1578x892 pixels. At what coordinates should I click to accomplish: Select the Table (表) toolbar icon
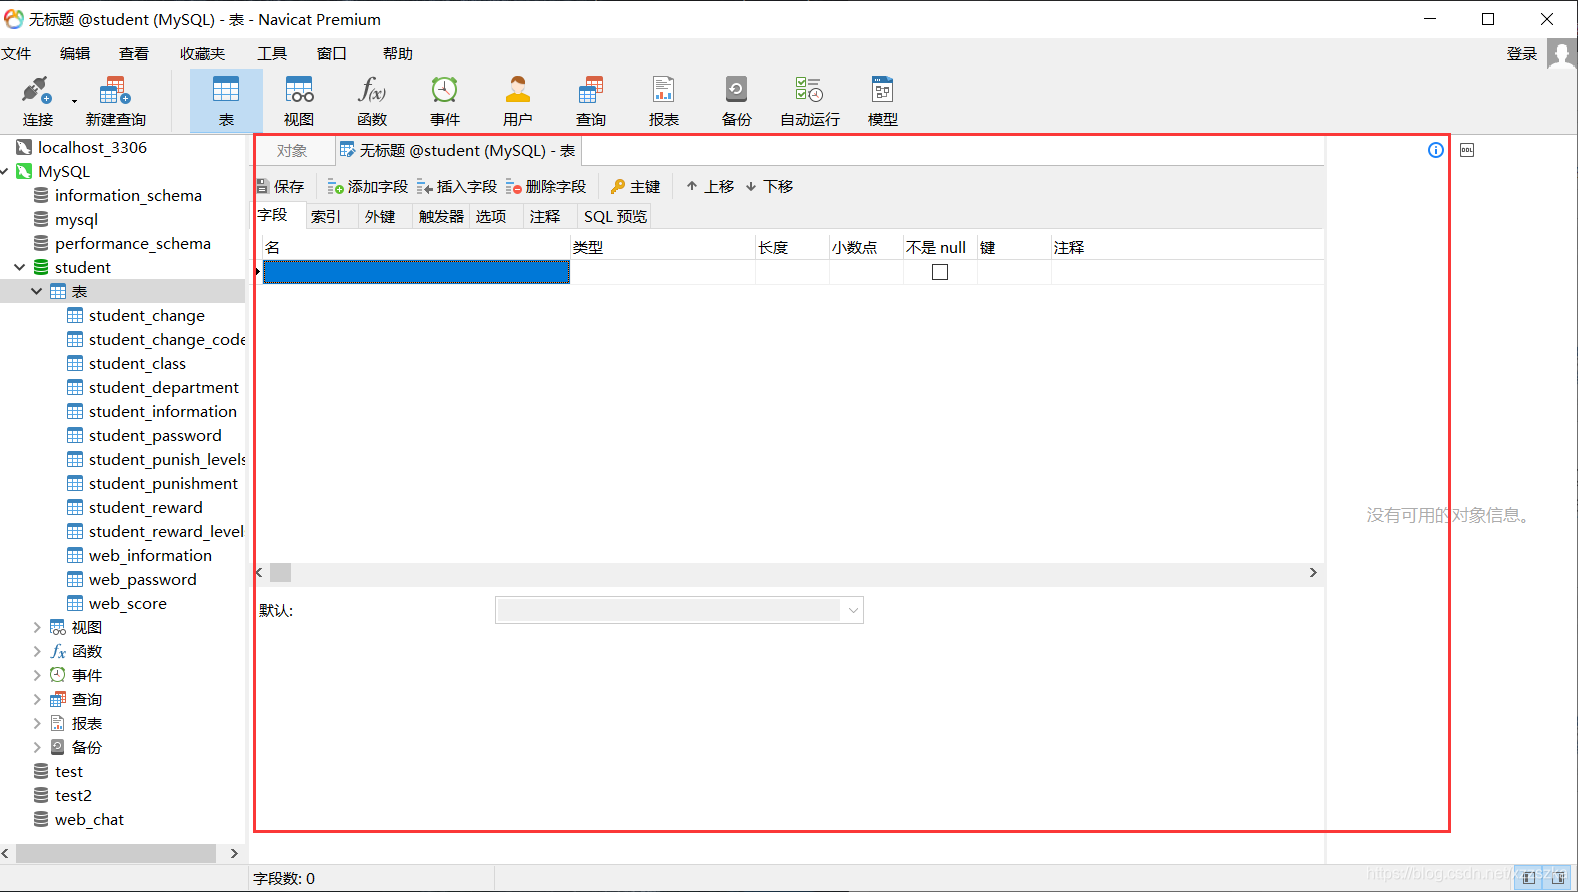coord(226,101)
